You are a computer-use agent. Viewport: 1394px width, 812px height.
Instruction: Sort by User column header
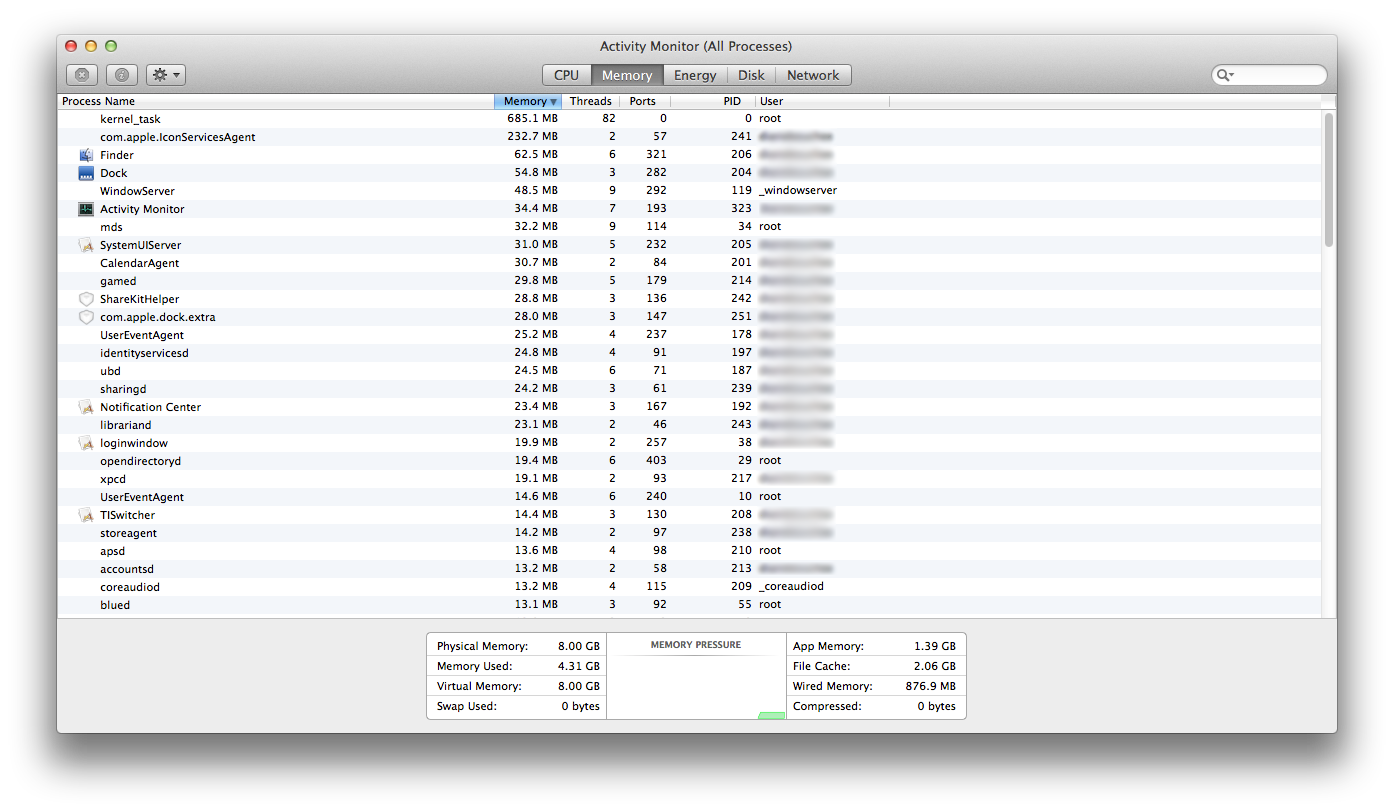(x=822, y=101)
